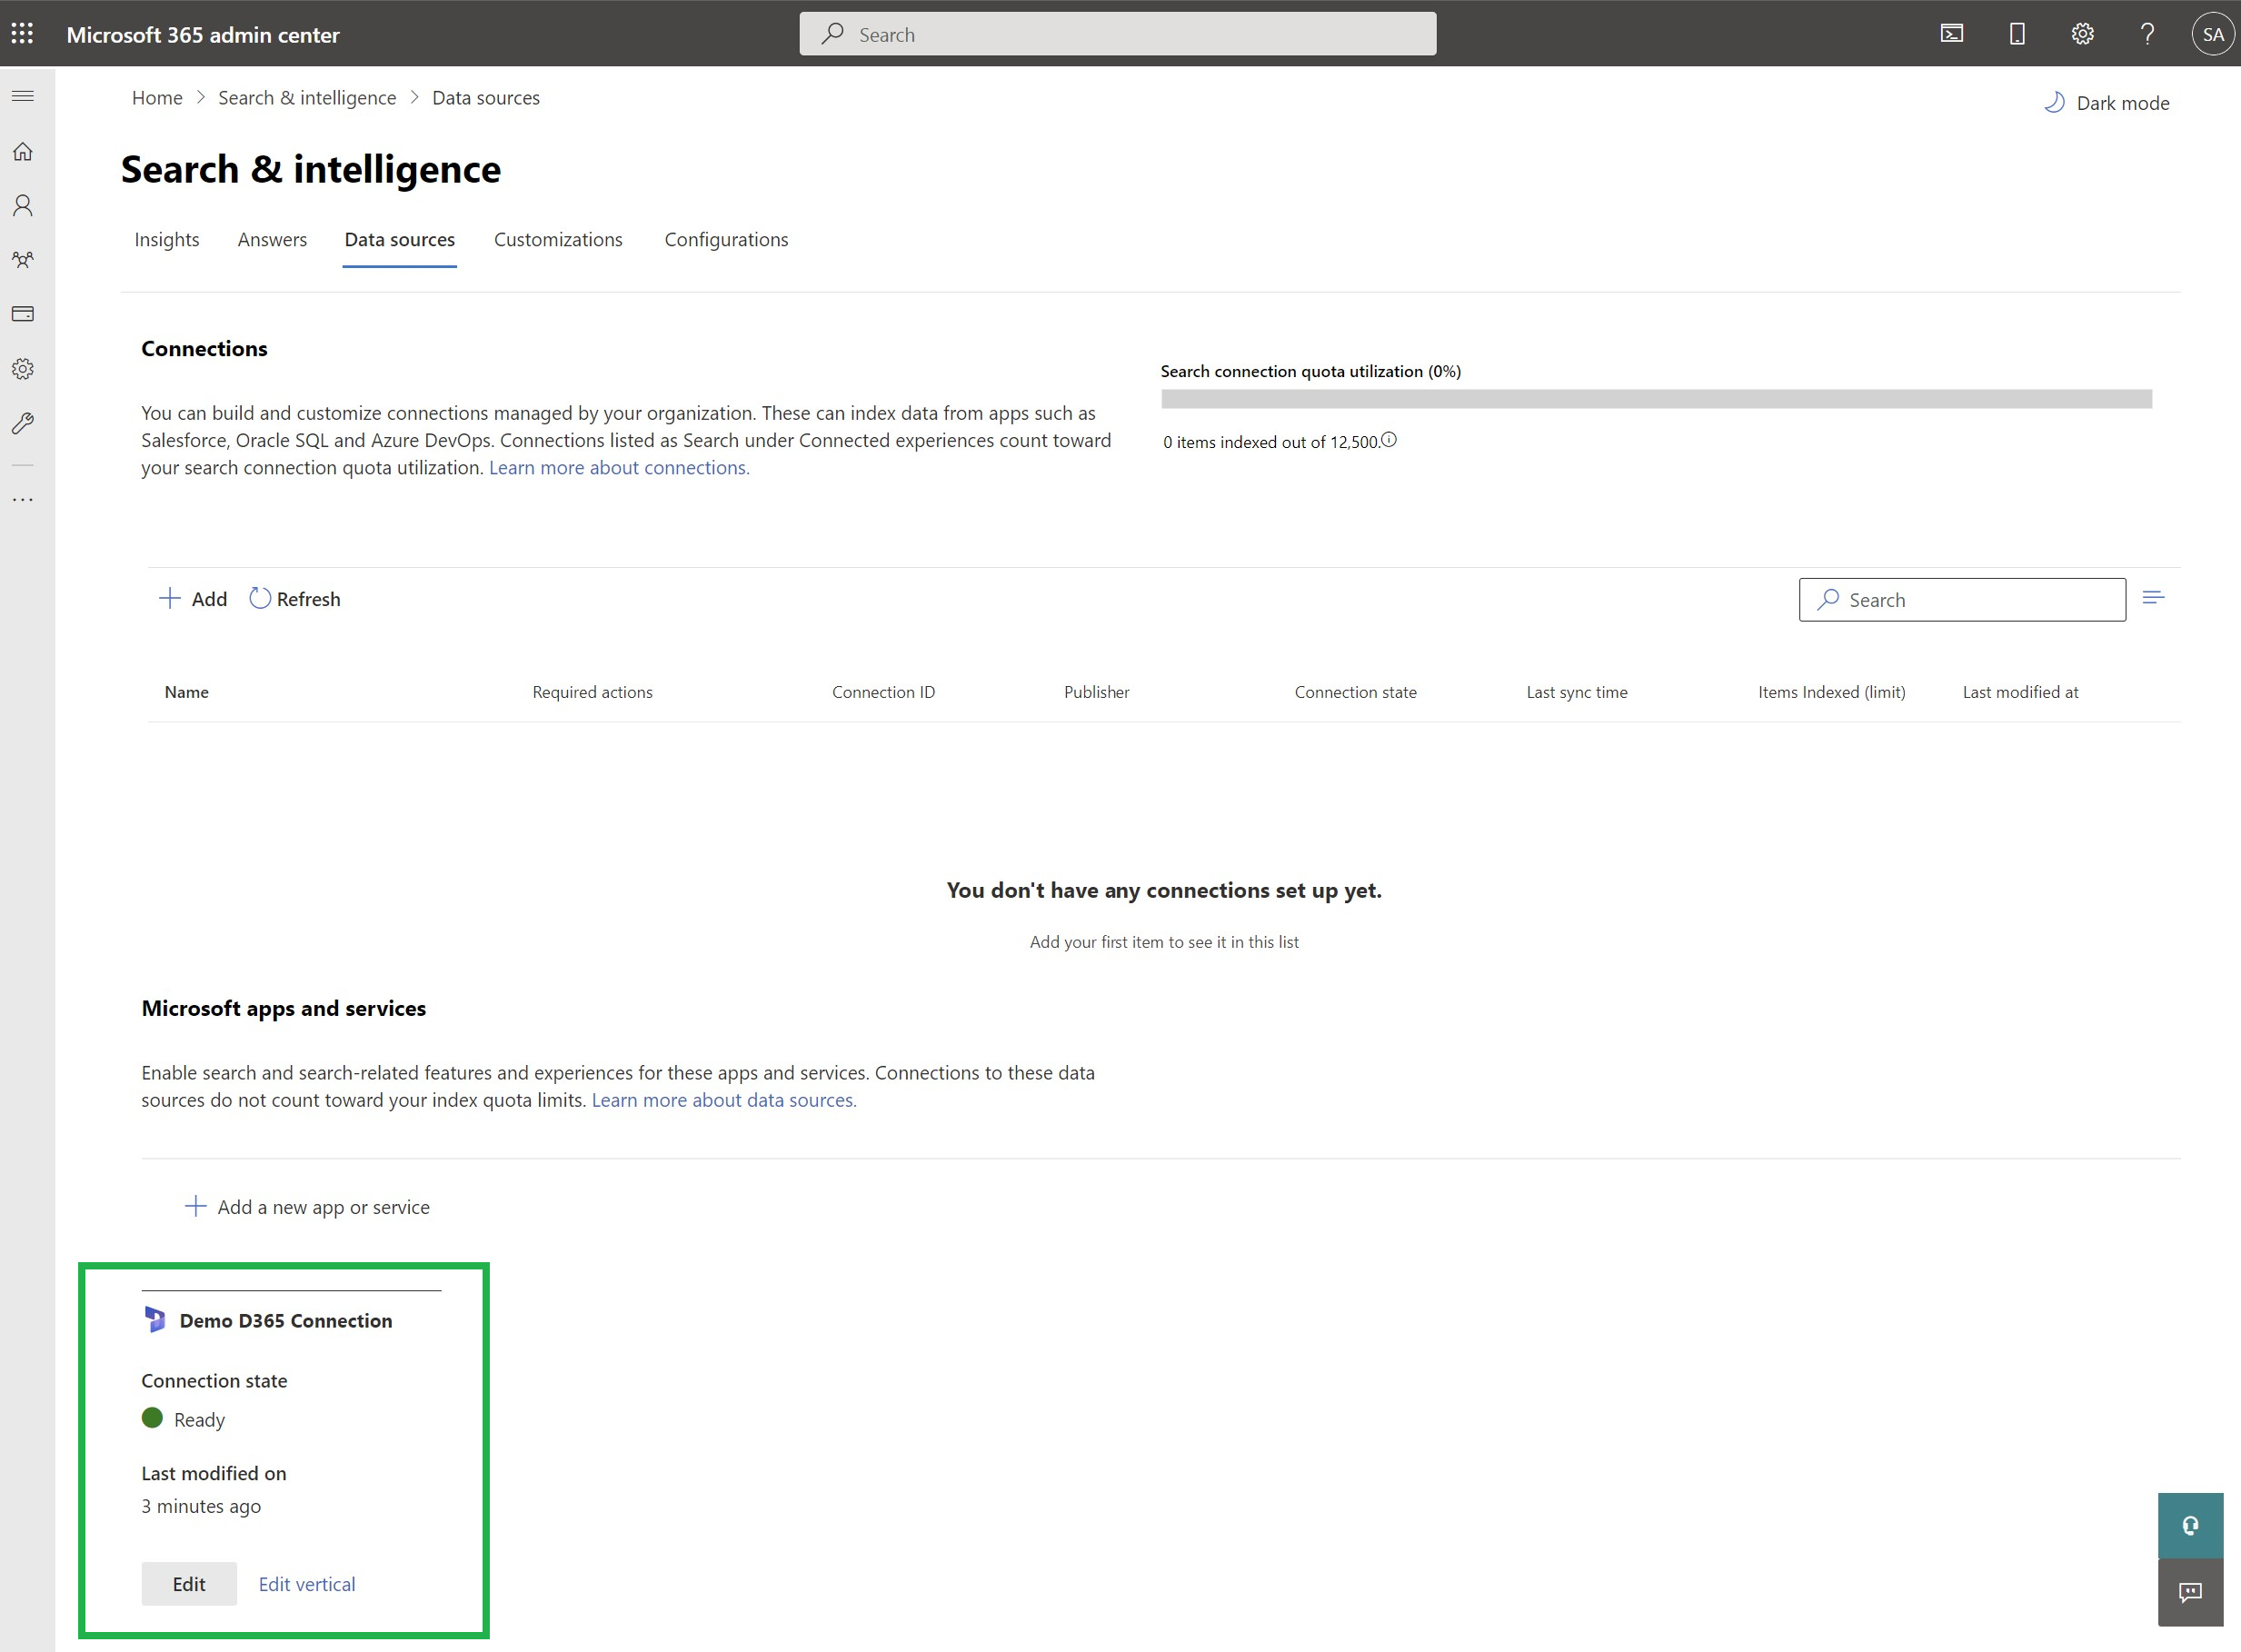This screenshot has height=1652, width=2241.
Task: Expand the navigation menu hamburger icon
Action: [x=23, y=96]
